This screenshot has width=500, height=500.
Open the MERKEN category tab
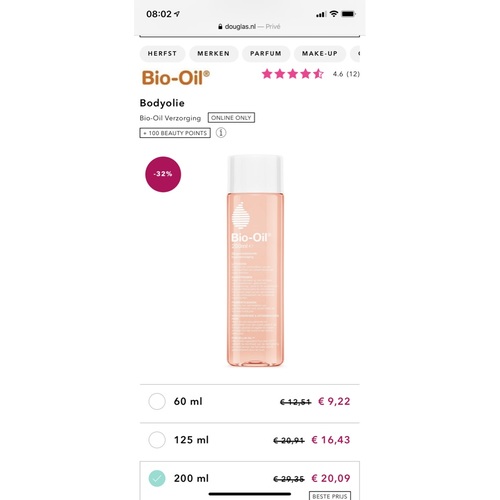[x=214, y=54]
